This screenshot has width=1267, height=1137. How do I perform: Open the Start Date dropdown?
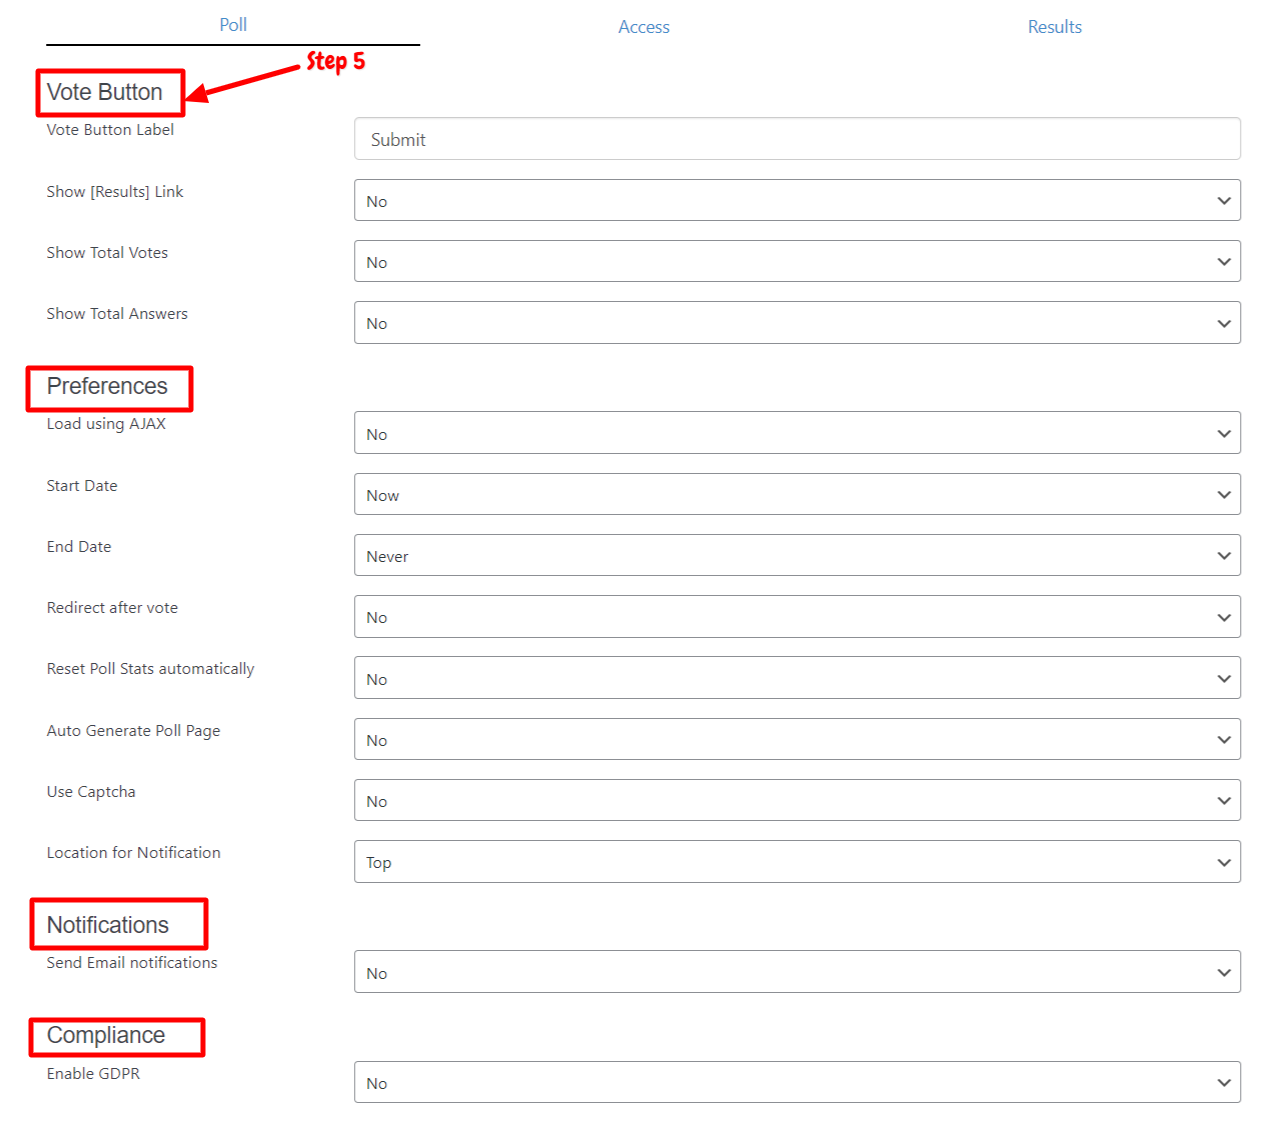click(x=797, y=494)
